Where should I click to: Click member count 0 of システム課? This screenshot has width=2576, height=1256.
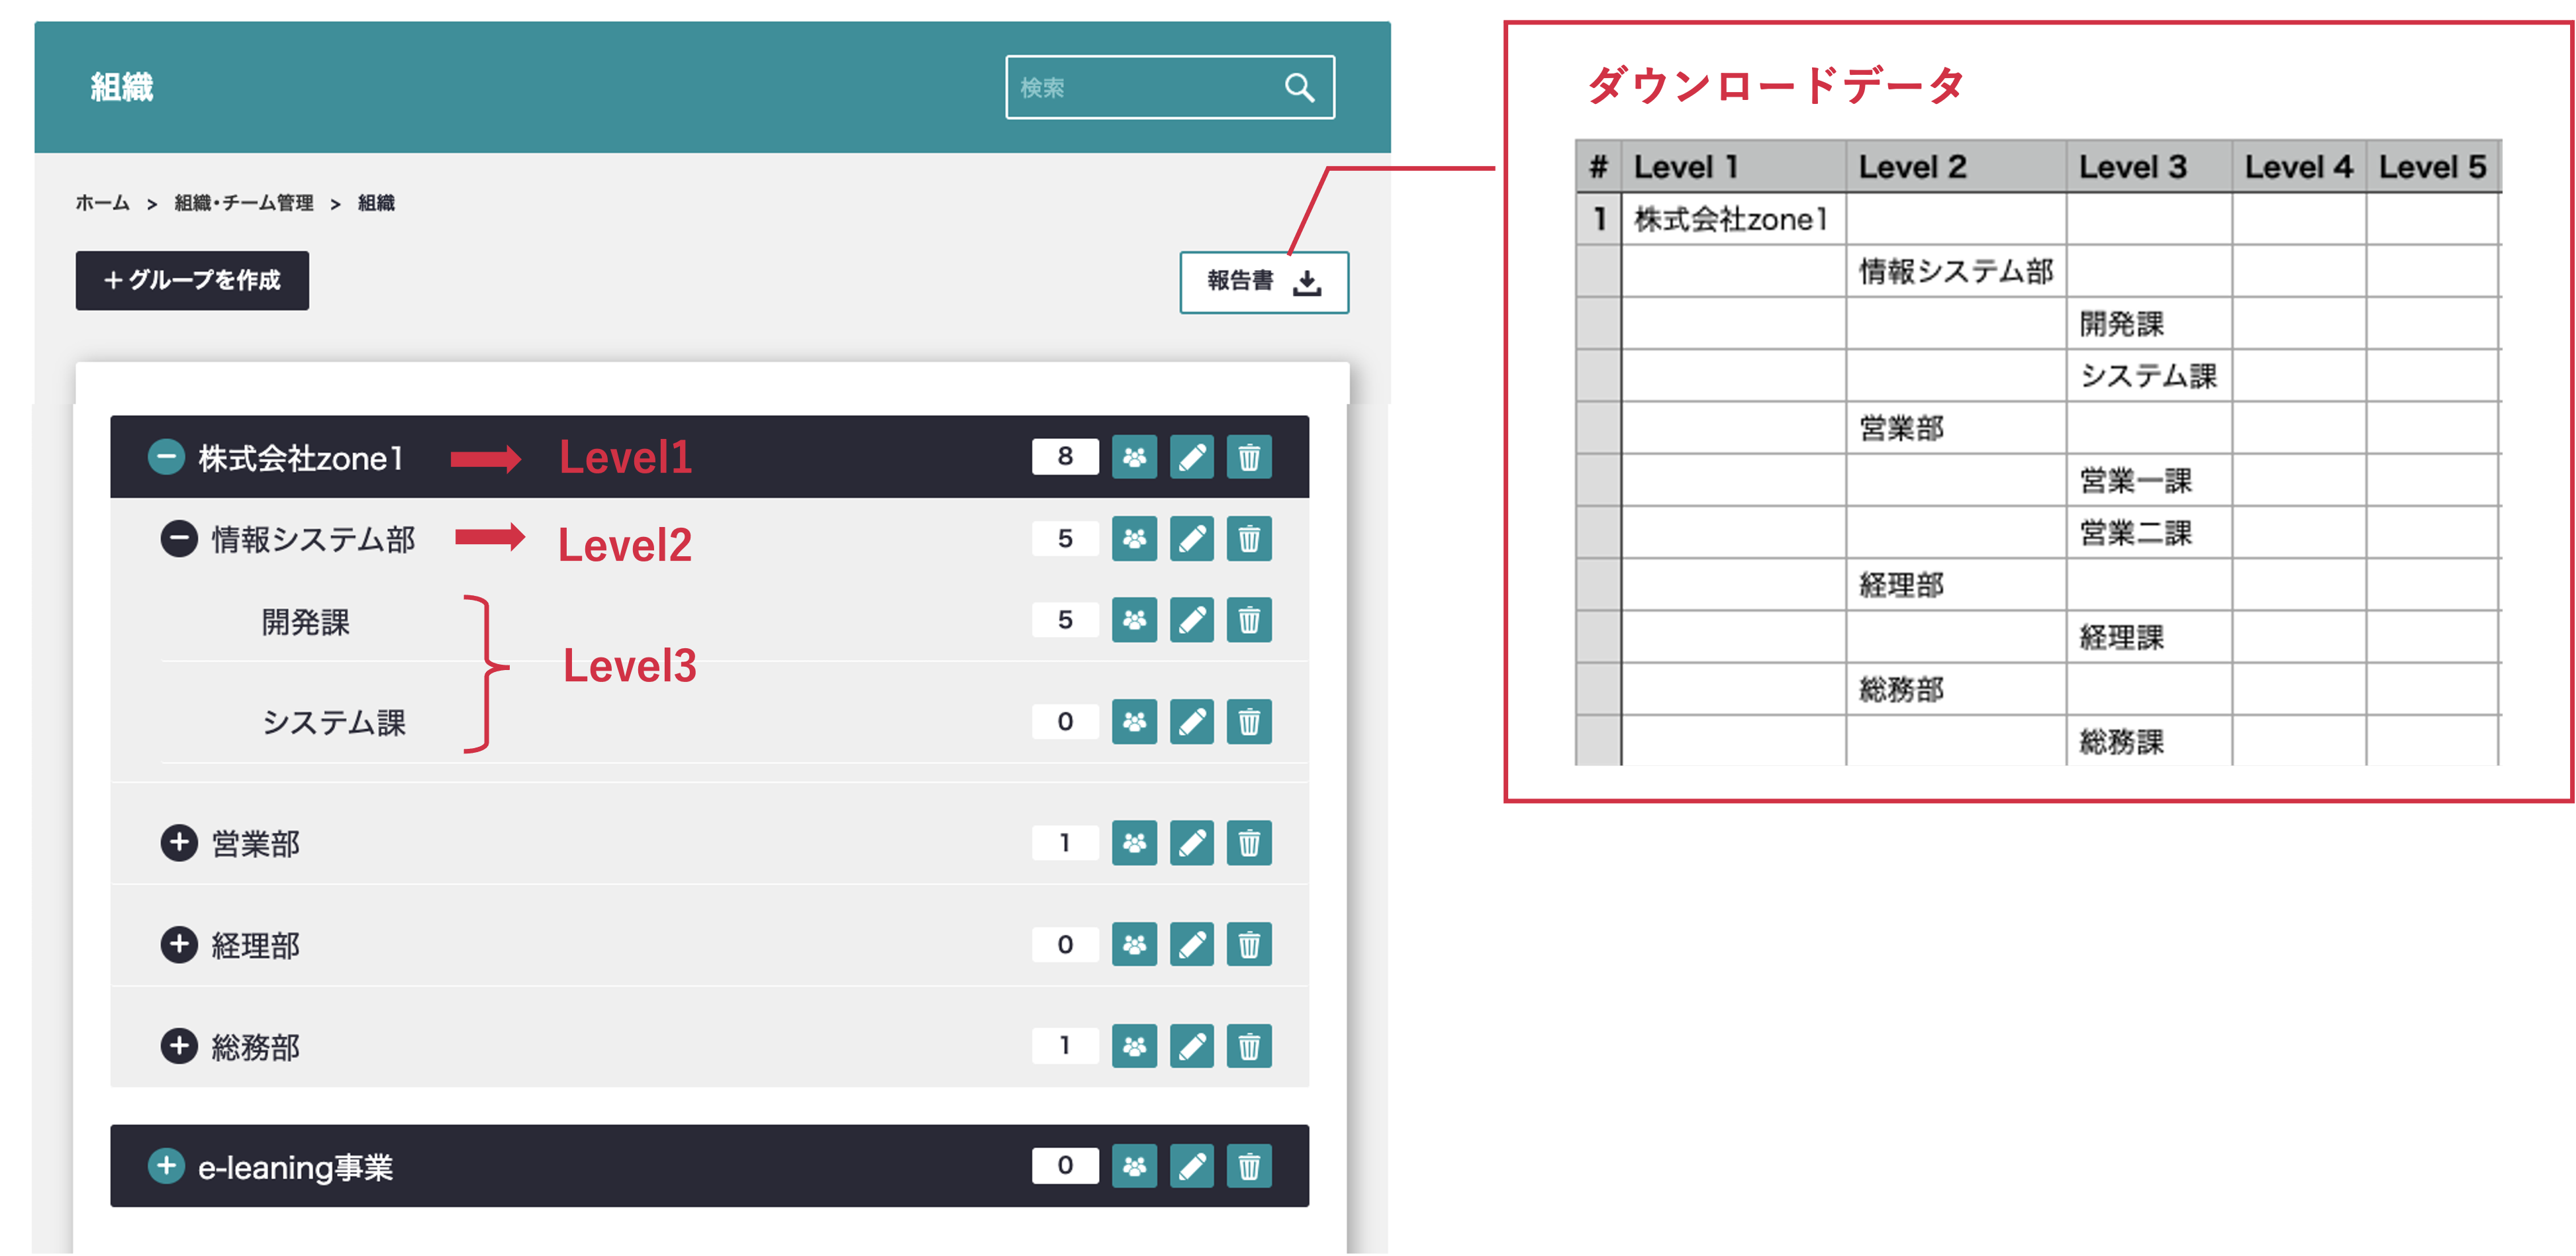tap(1065, 721)
